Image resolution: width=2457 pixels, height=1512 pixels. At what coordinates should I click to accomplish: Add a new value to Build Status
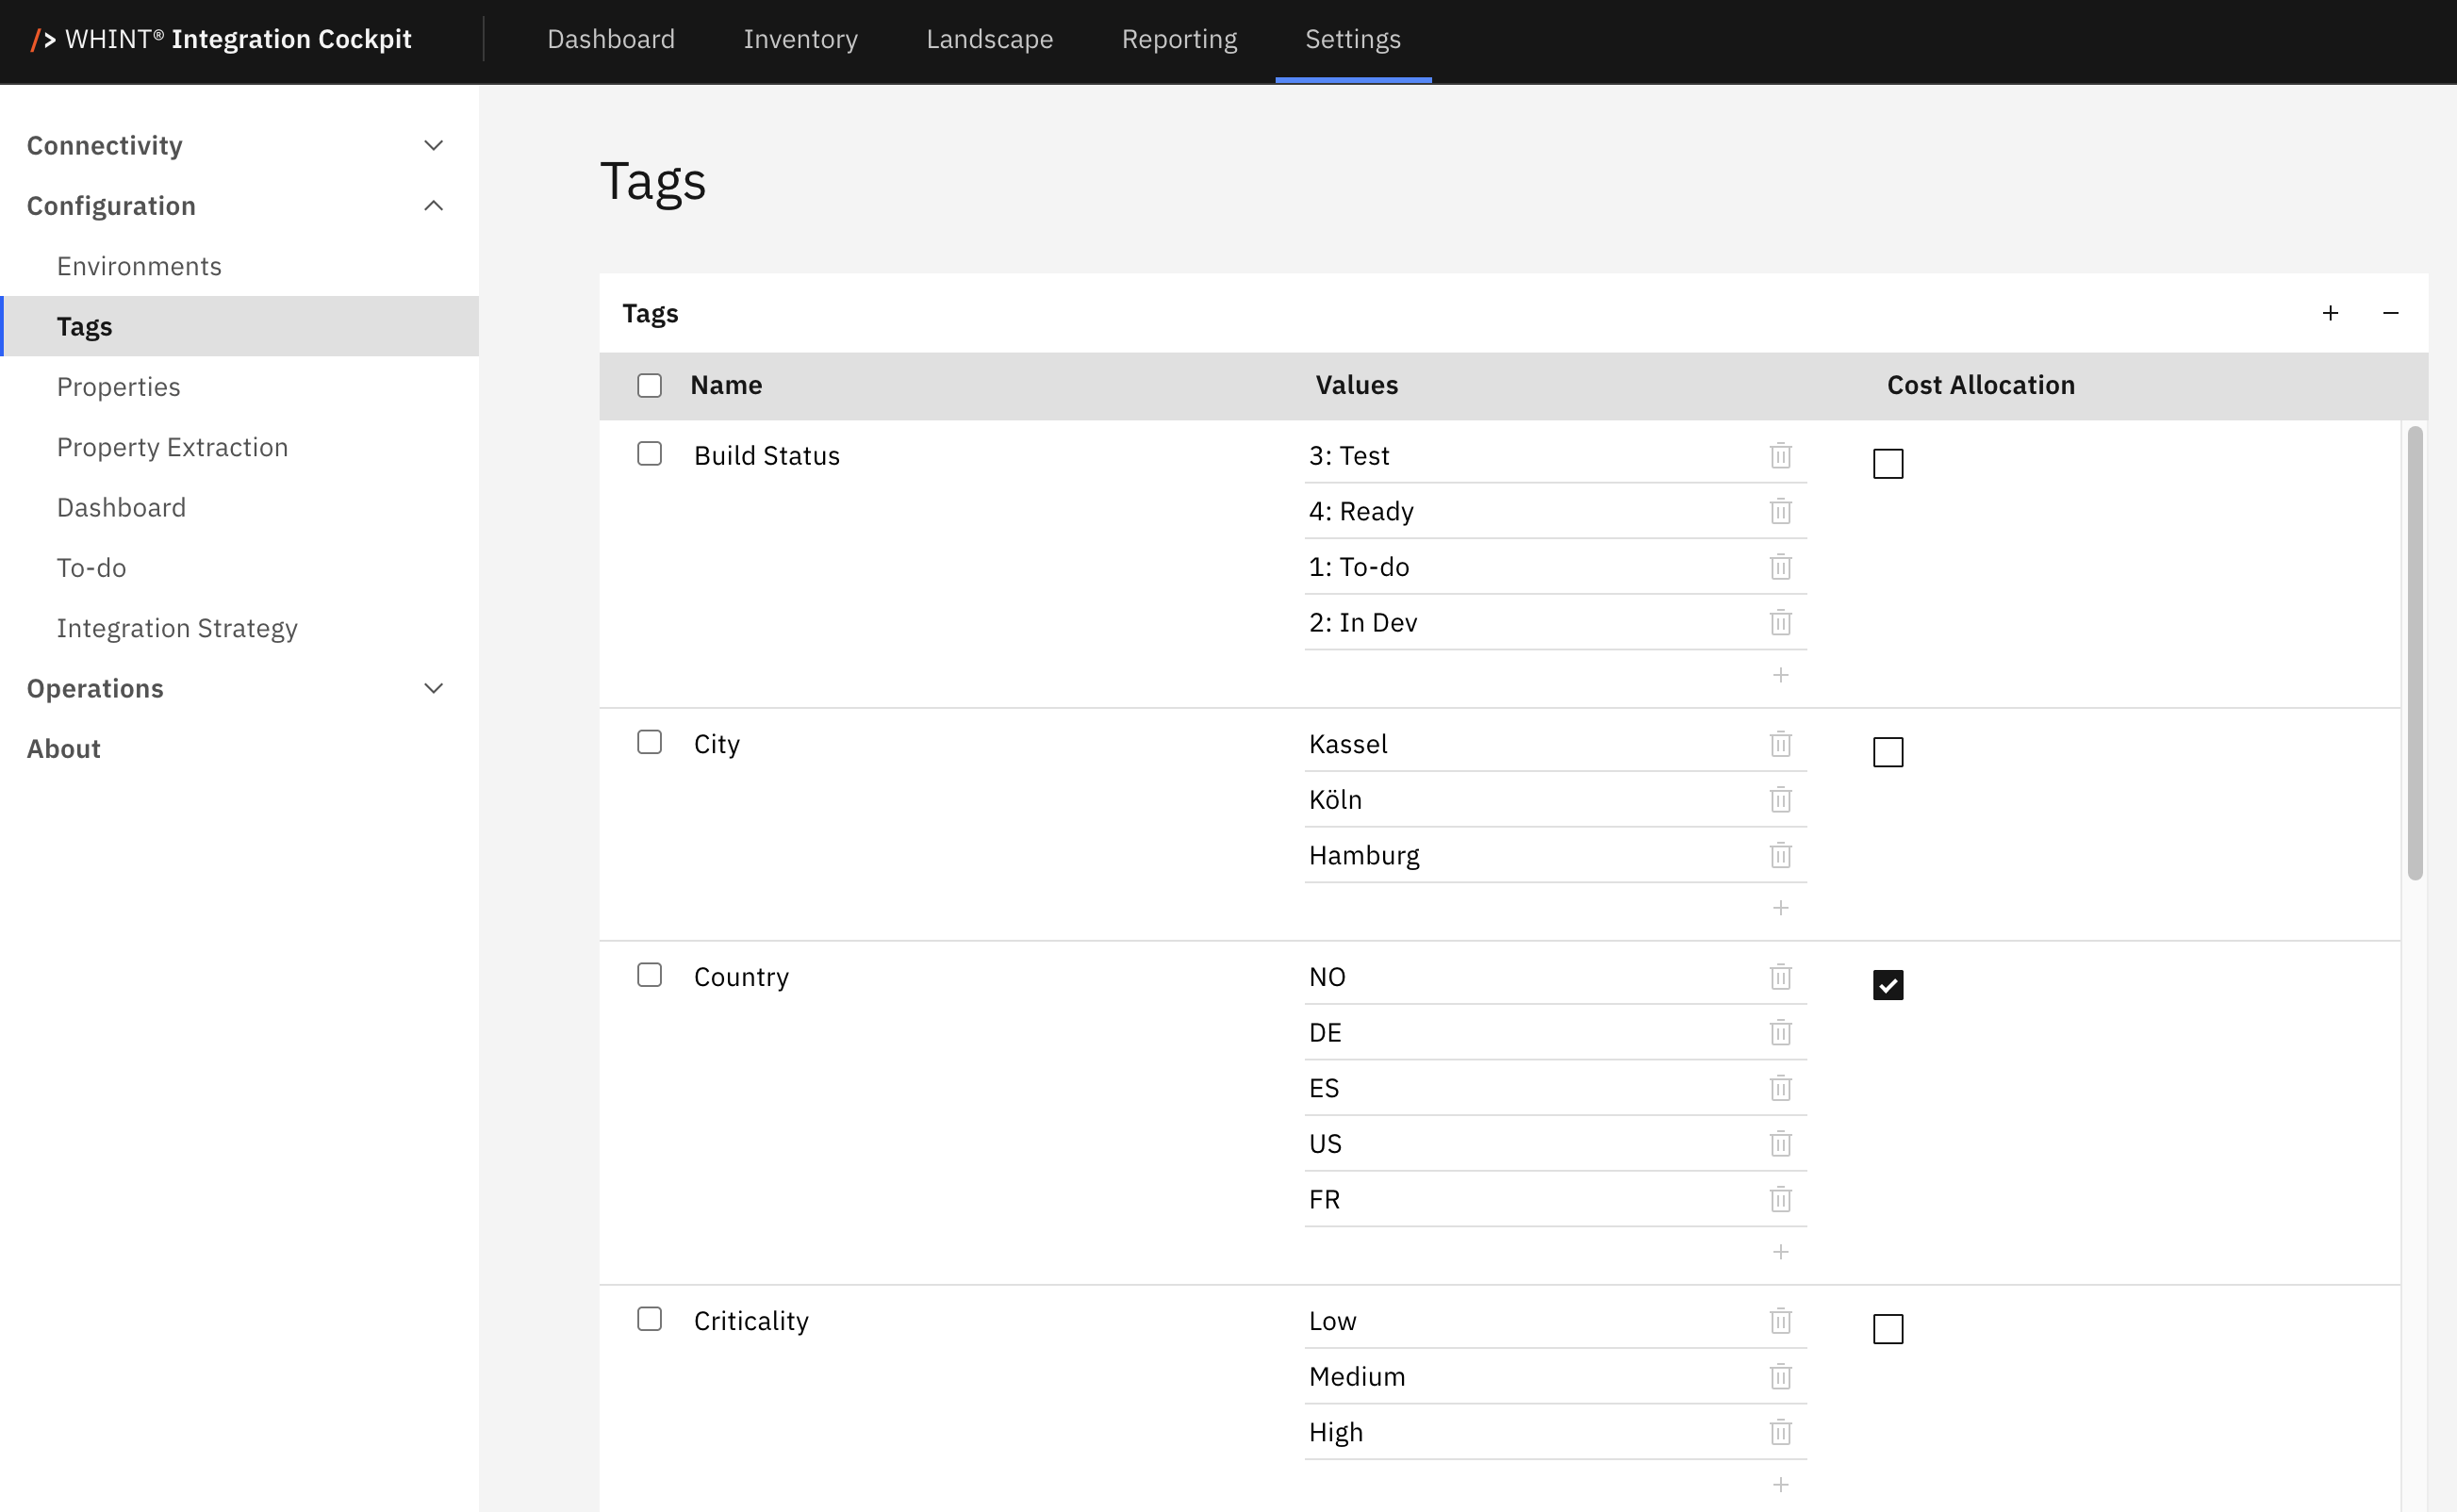[x=1780, y=675]
